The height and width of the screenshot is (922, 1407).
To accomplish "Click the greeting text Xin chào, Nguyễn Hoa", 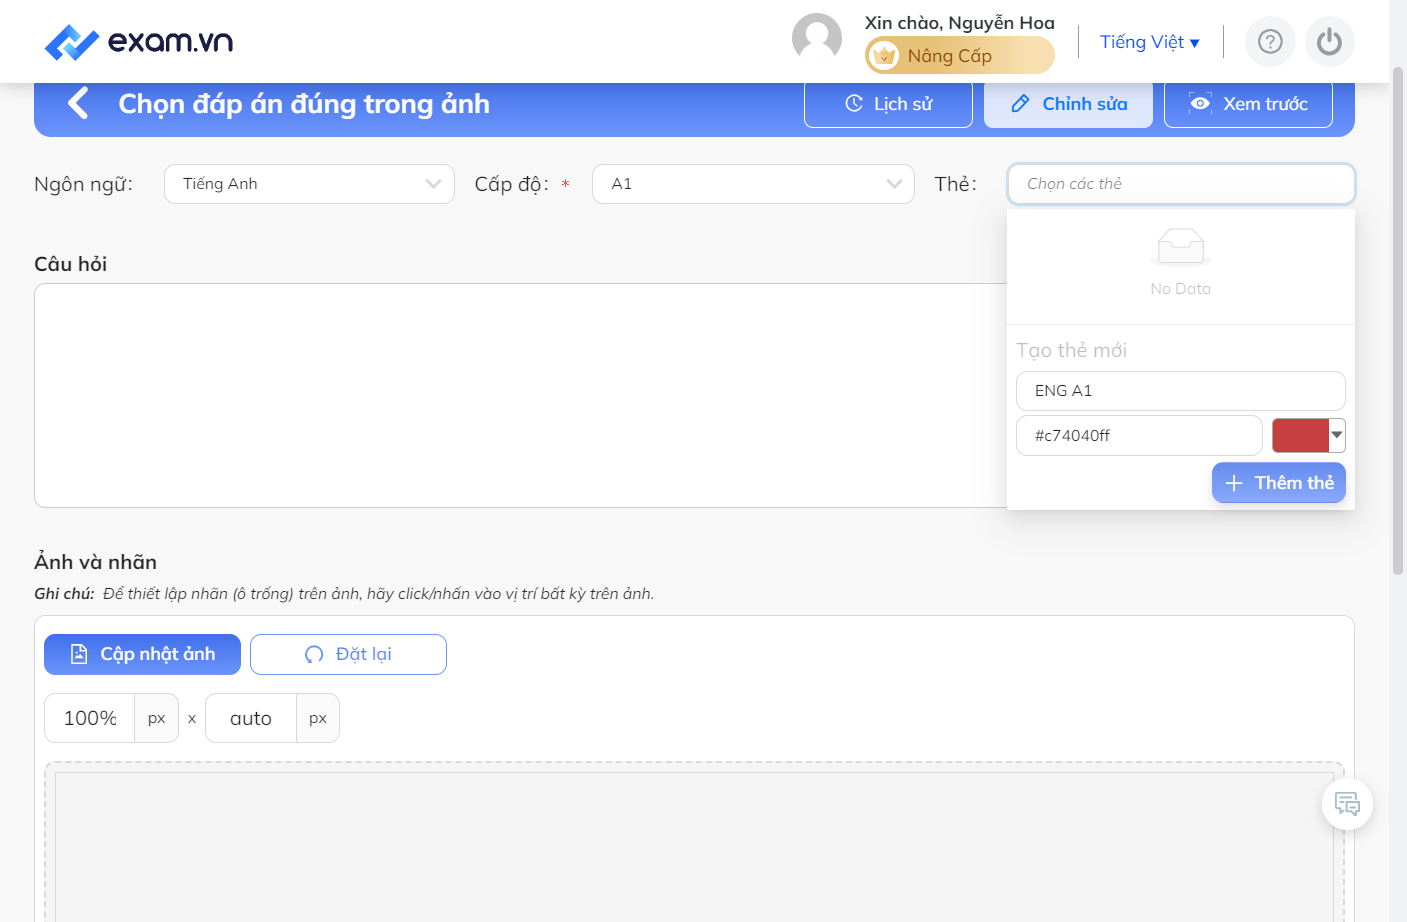I will click(960, 23).
